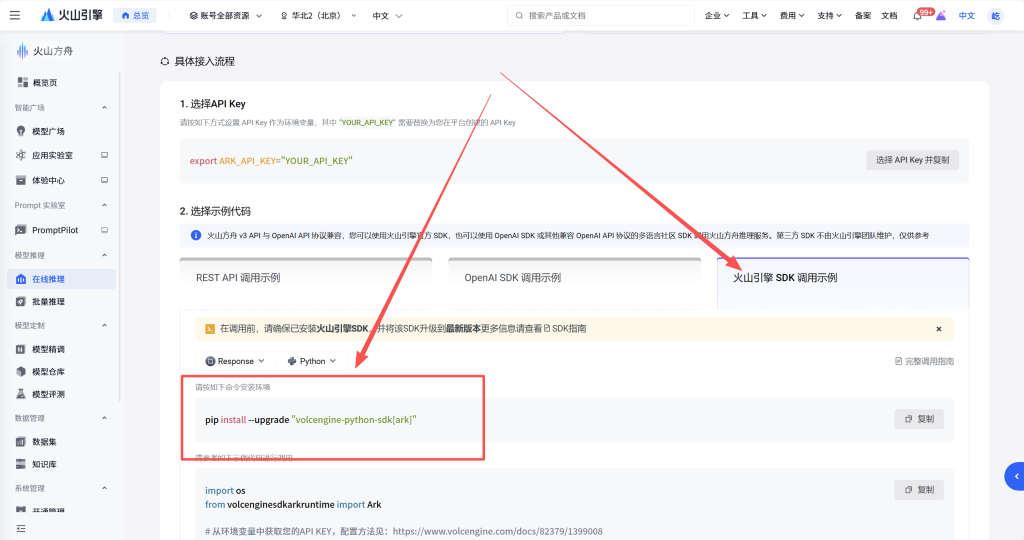Image resolution: width=1024 pixels, height=540 pixels.
Task: Open the 模型广场 sidebar item
Action: [x=48, y=131]
